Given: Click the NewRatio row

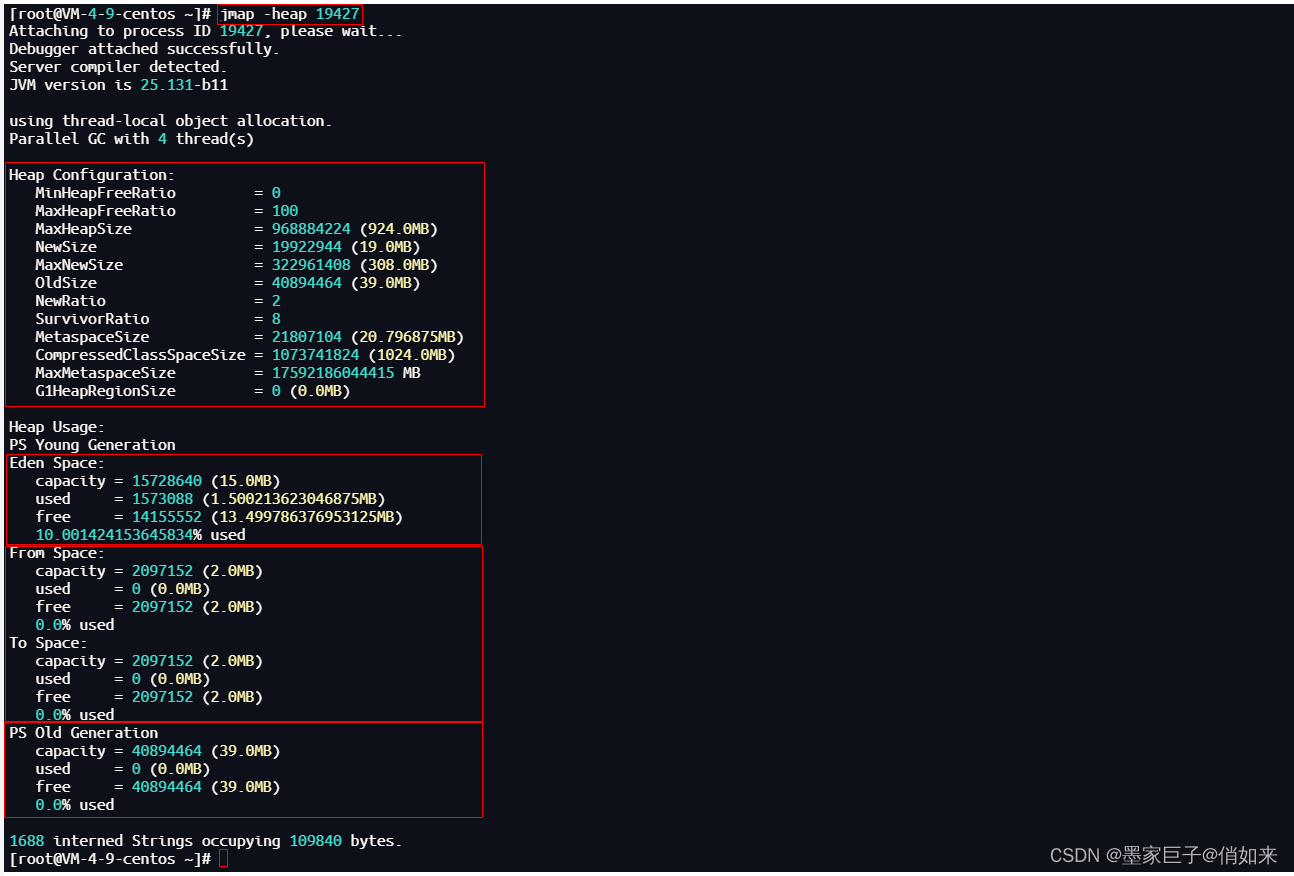Looking at the screenshot, I should pyautogui.click(x=158, y=301).
